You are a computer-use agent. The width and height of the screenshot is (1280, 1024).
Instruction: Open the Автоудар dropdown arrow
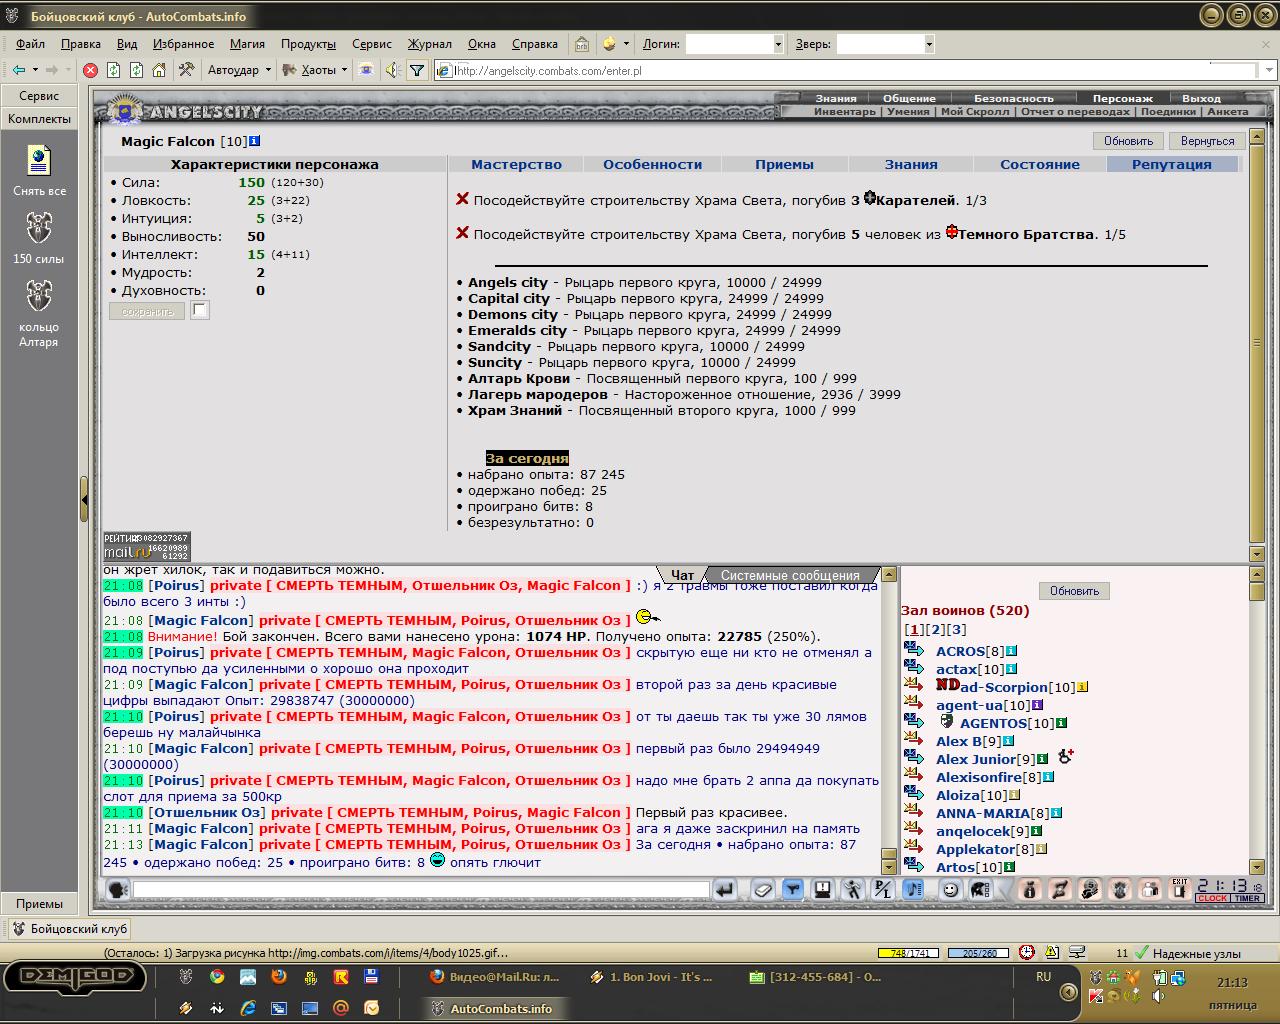coord(268,70)
